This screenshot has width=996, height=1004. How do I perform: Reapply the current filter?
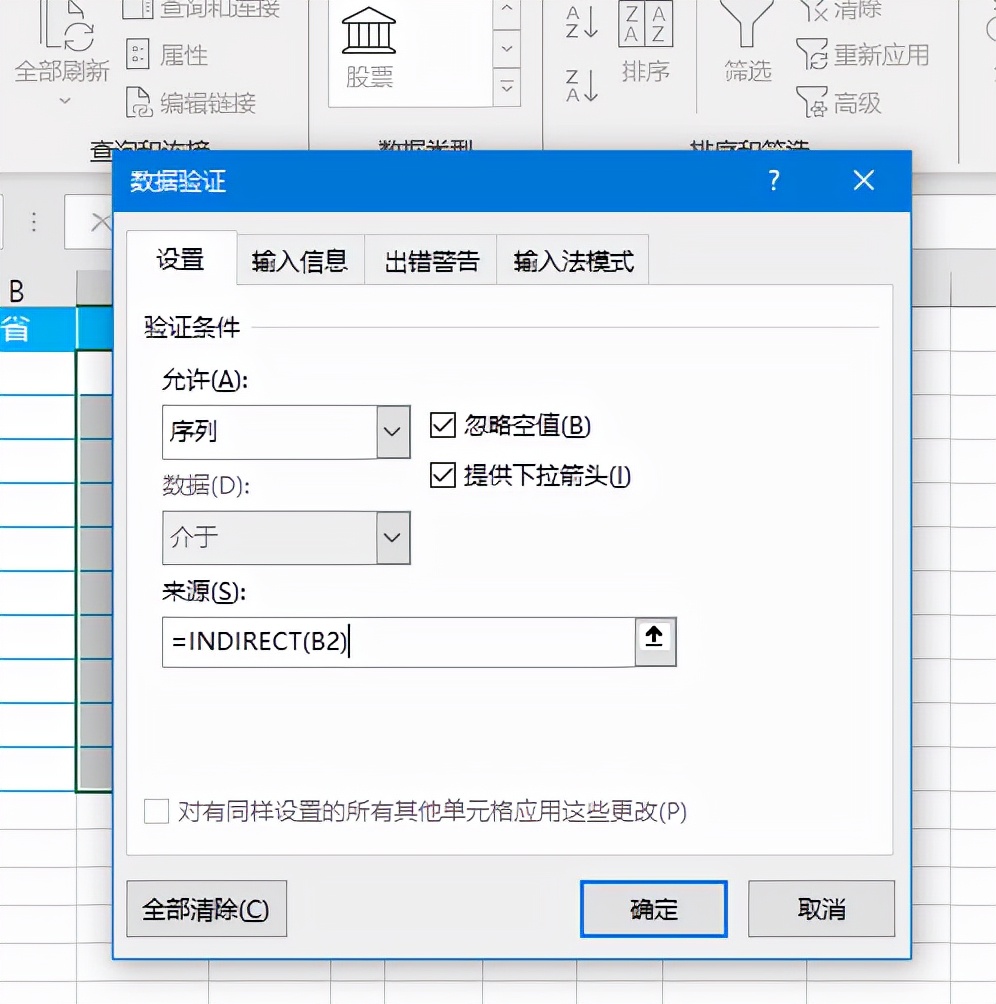click(x=862, y=55)
